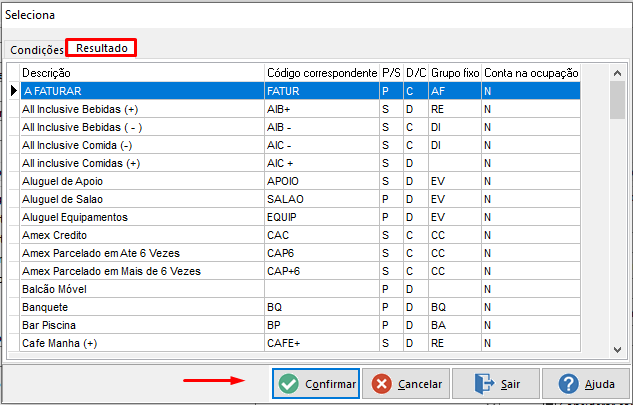633x405 pixels.
Task: Click the green checkmark Confirmar icon
Action: tap(289, 384)
